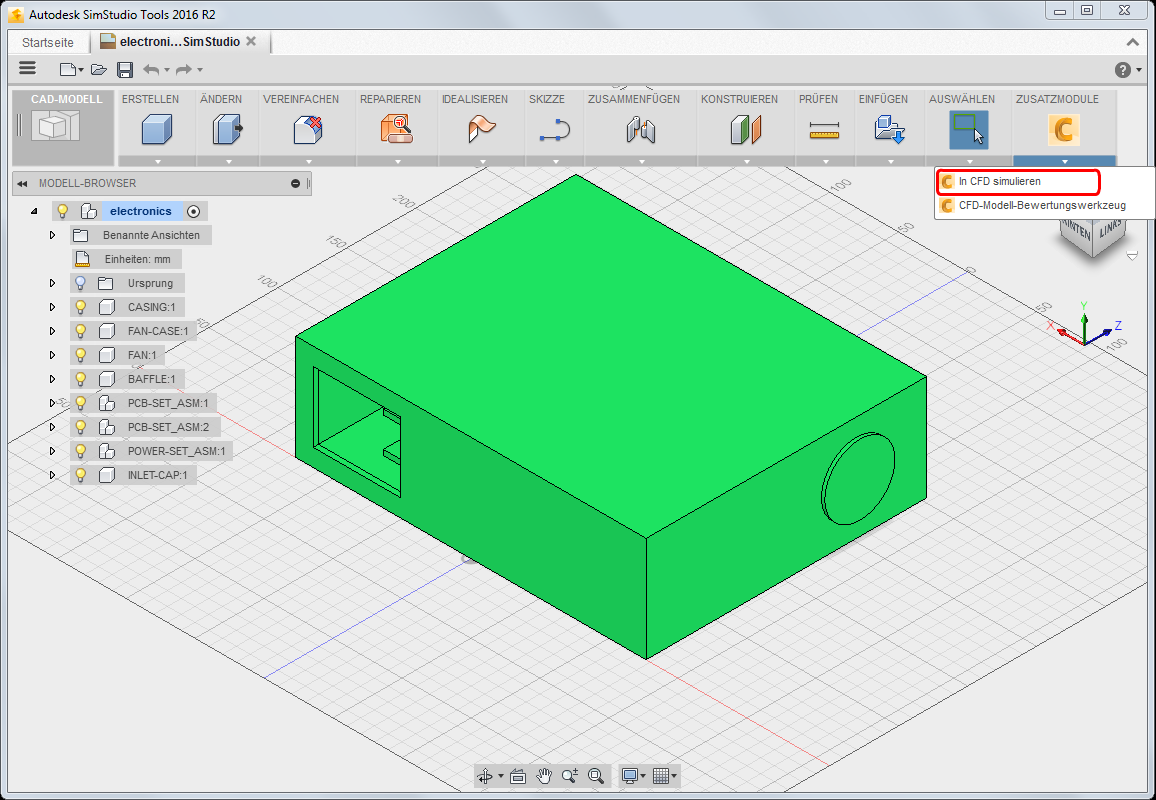Click the EINFÜGEN insert icon
1156x800 pixels.
pos(889,129)
